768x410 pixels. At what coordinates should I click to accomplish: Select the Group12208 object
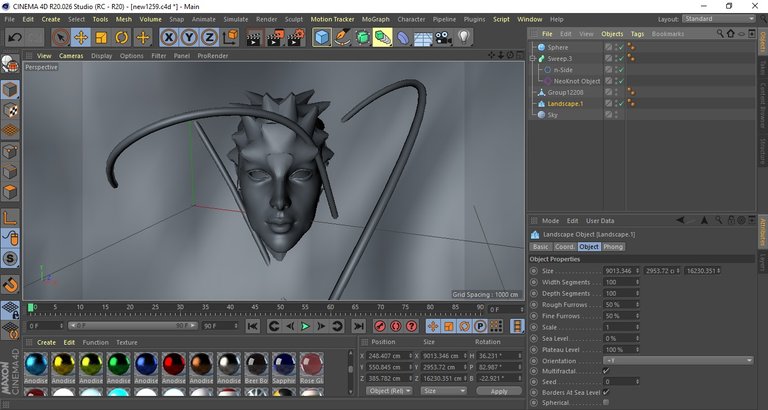(x=565, y=92)
